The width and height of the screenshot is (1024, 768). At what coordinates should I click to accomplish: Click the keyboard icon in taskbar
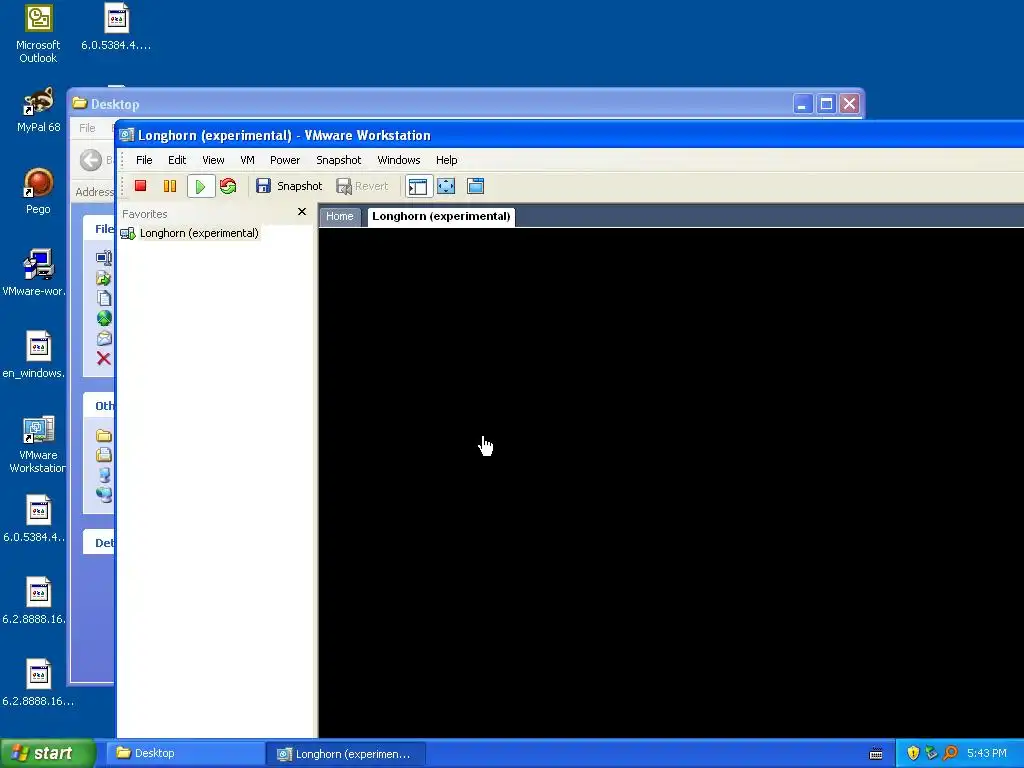pos(876,754)
